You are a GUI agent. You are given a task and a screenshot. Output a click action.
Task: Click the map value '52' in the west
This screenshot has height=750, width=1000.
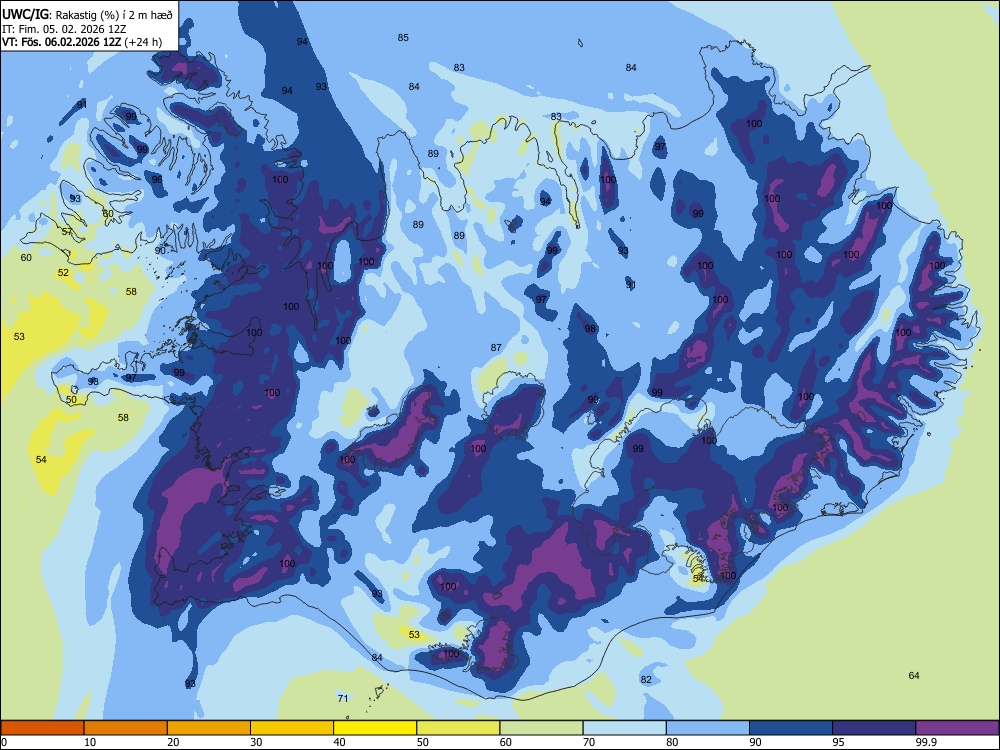63,272
